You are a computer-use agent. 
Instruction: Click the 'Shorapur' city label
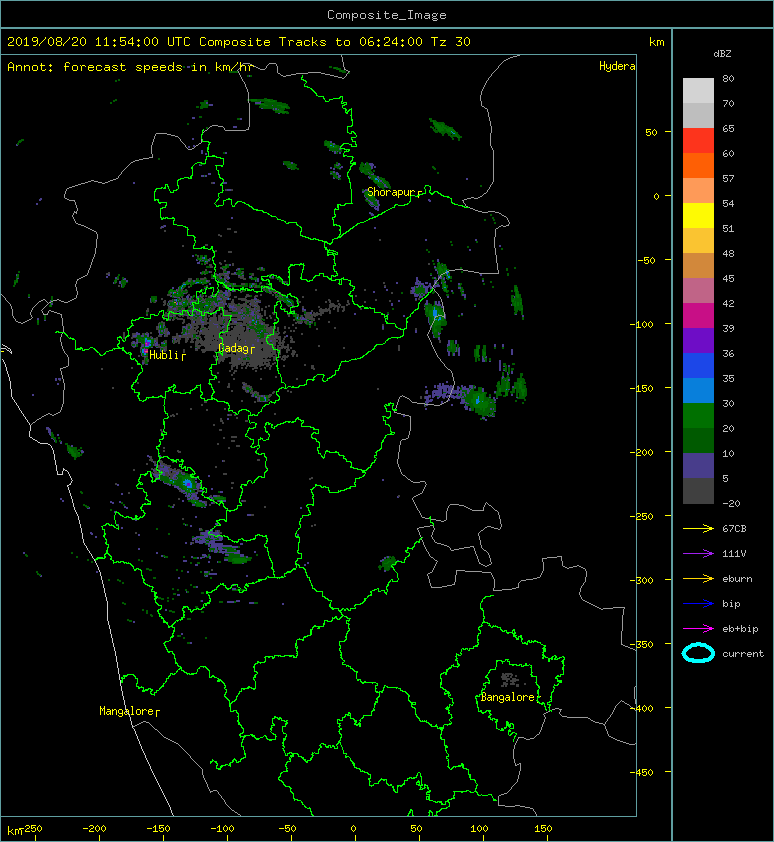391,192
